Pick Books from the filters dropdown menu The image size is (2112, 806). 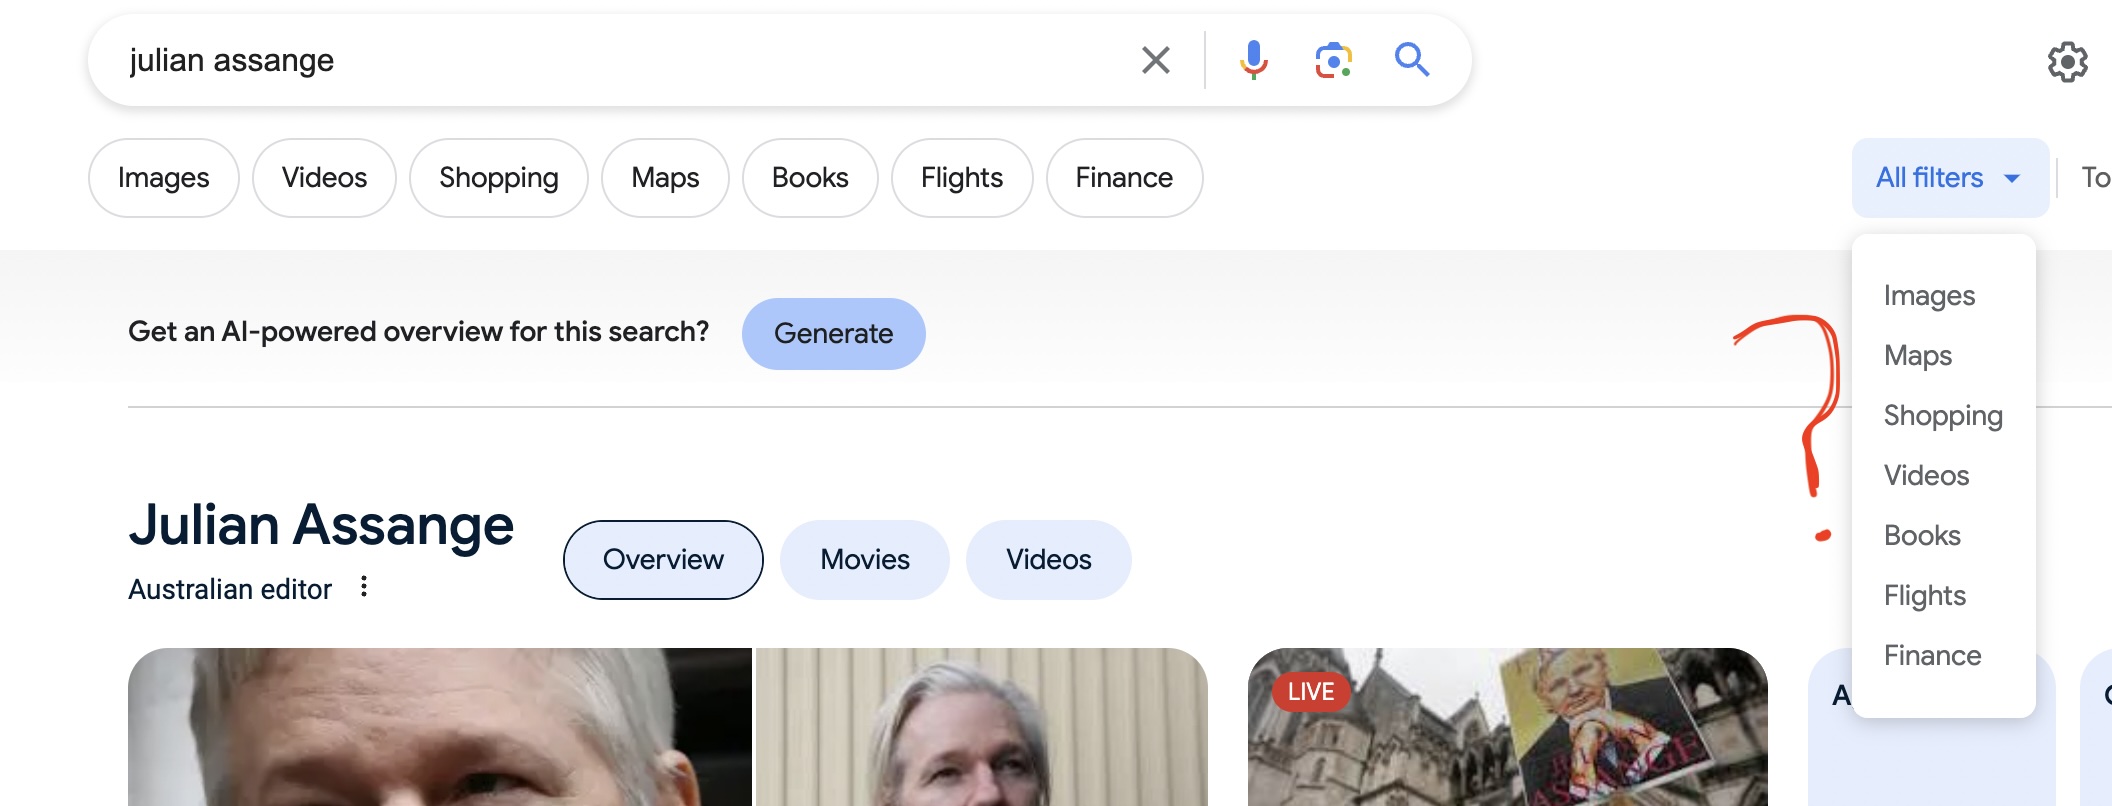(1922, 536)
